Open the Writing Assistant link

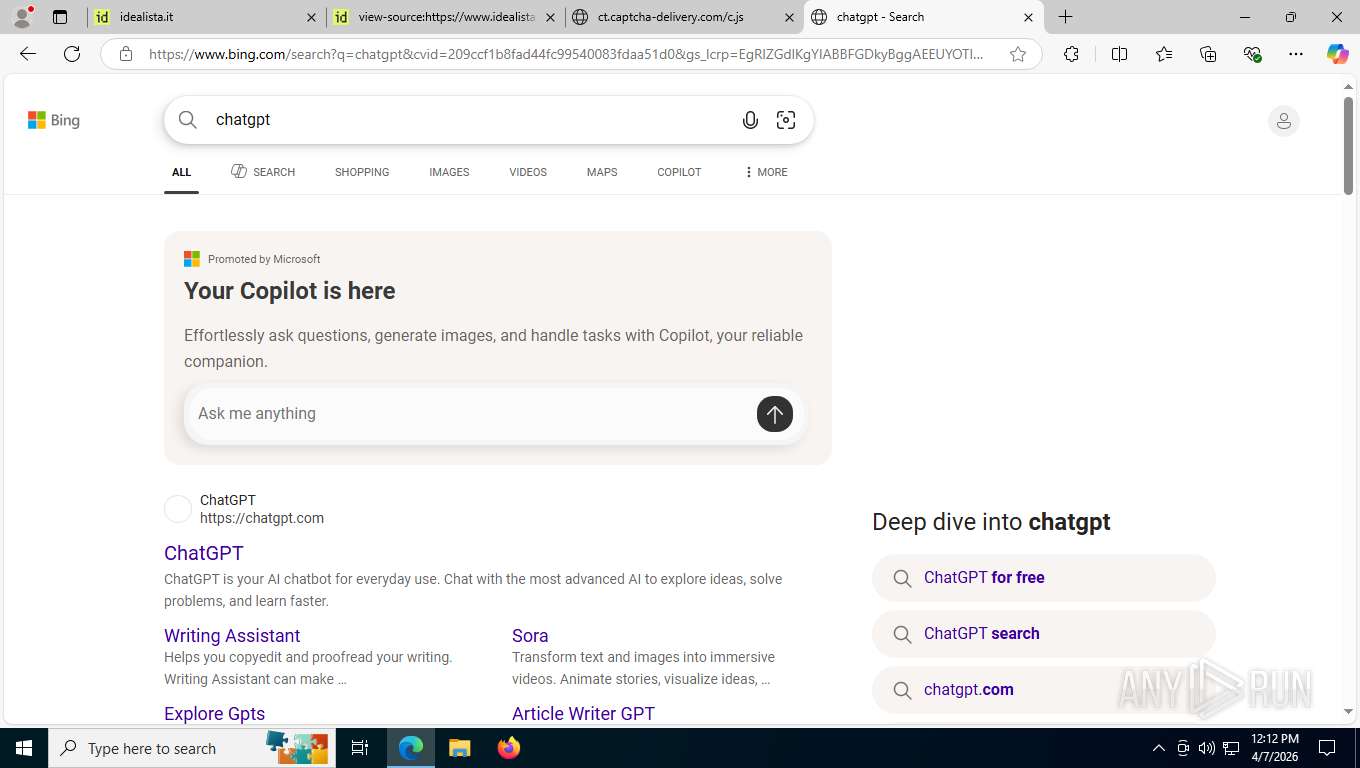pos(232,636)
